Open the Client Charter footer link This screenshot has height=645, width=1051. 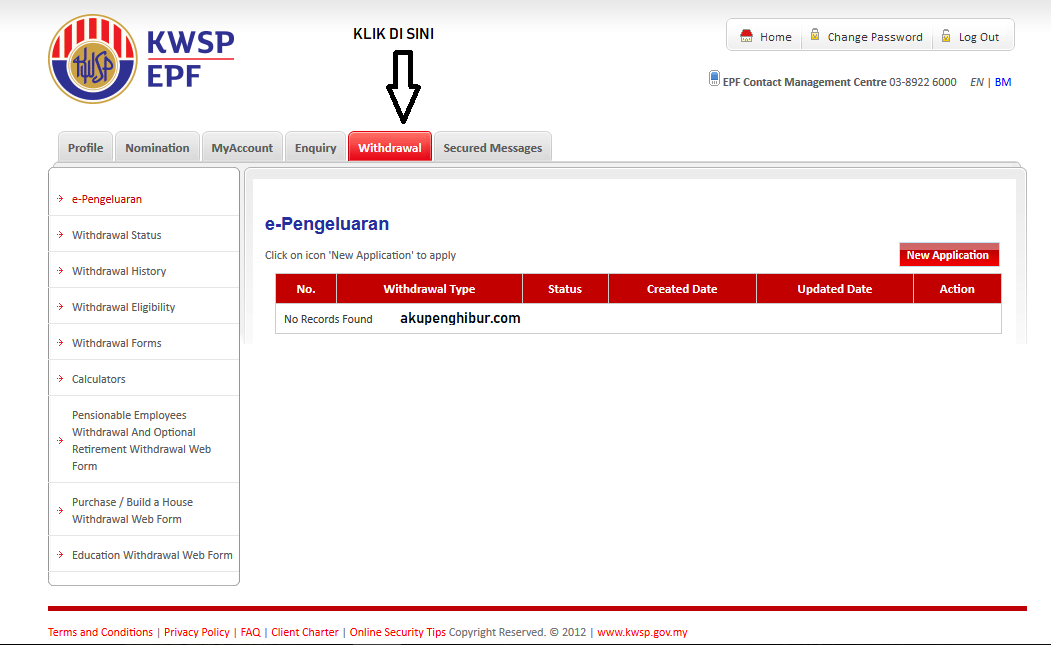tap(305, 632)
